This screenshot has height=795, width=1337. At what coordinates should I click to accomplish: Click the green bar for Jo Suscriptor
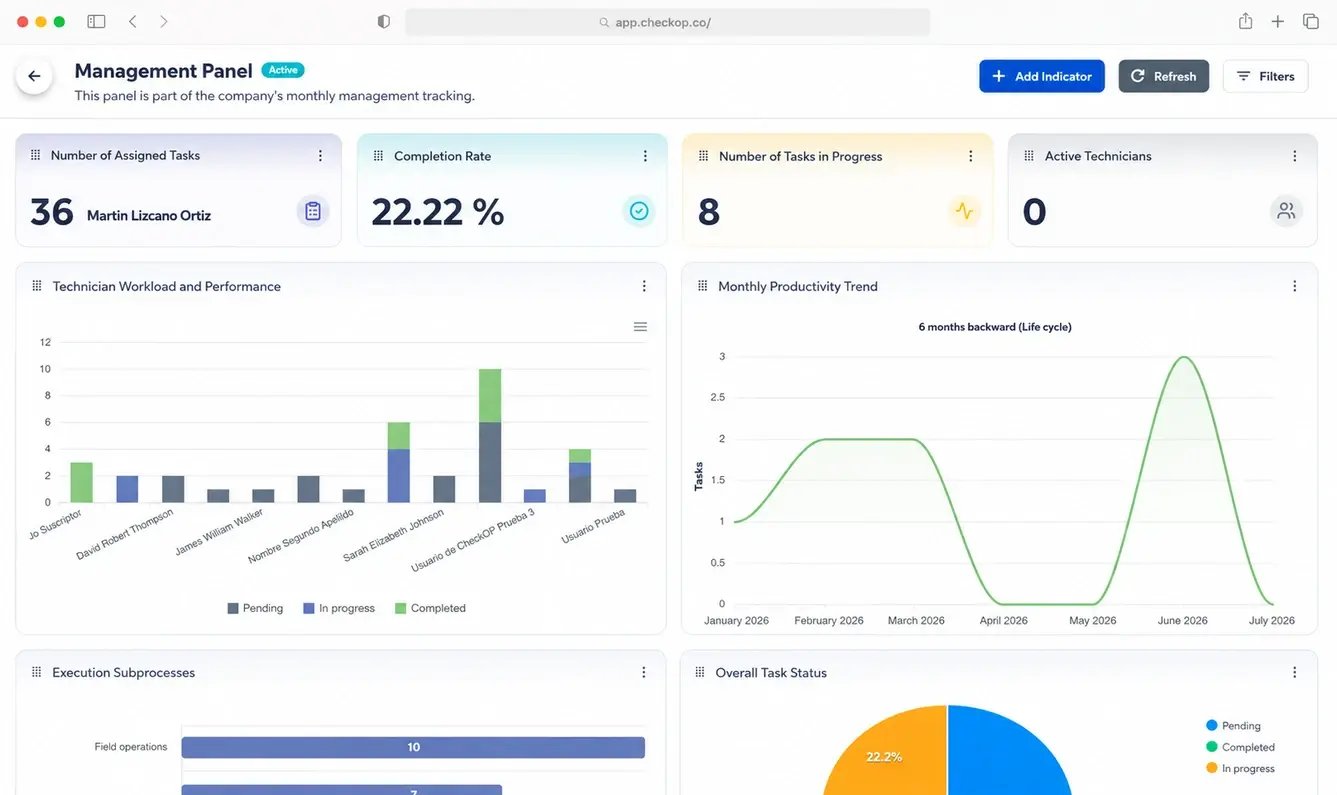tap(81, 482)
